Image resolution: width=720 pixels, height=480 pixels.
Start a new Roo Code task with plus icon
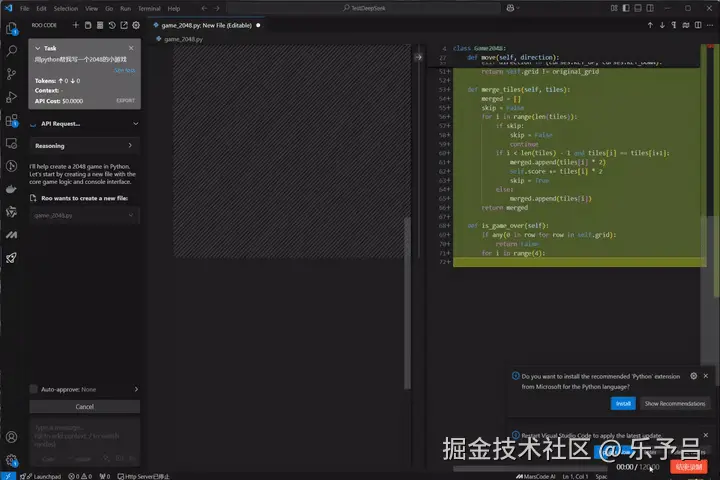click(x=76, y=25)
